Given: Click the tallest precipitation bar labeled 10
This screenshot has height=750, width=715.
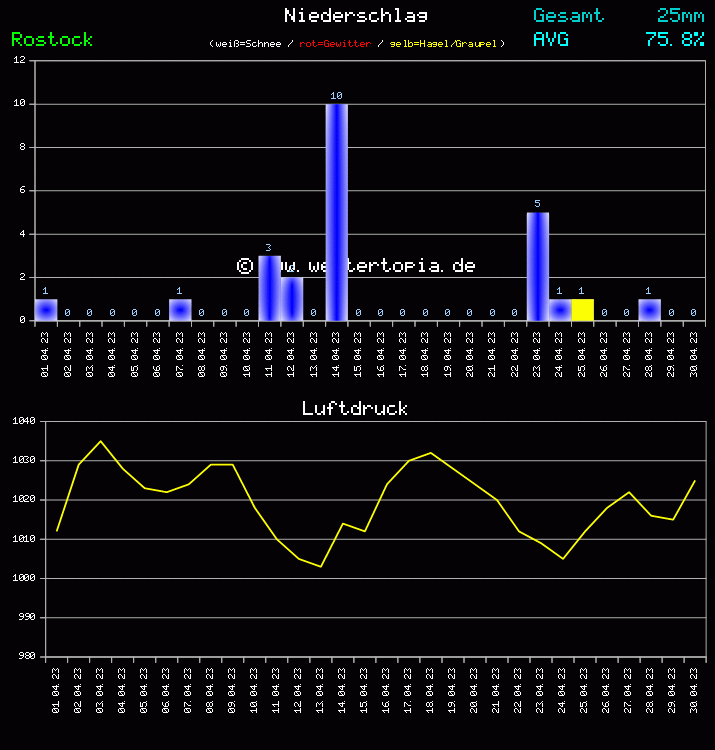Looking at the screenshot, I should click(x=336, y=212).
